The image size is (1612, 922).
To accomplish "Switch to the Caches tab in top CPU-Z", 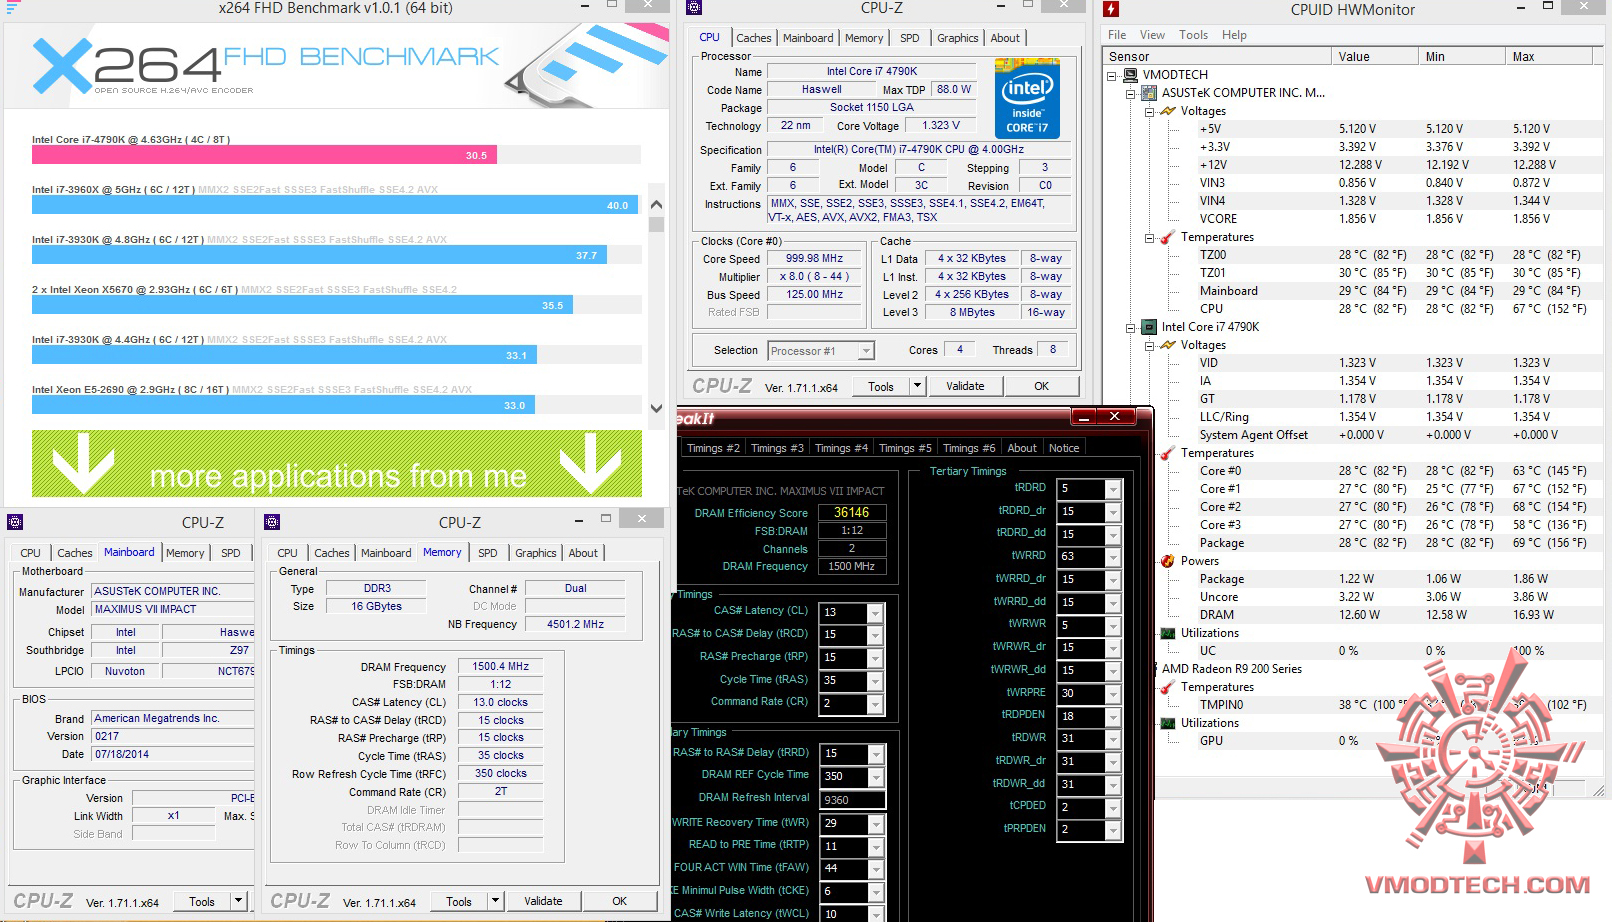I will (x=753, y=38).
